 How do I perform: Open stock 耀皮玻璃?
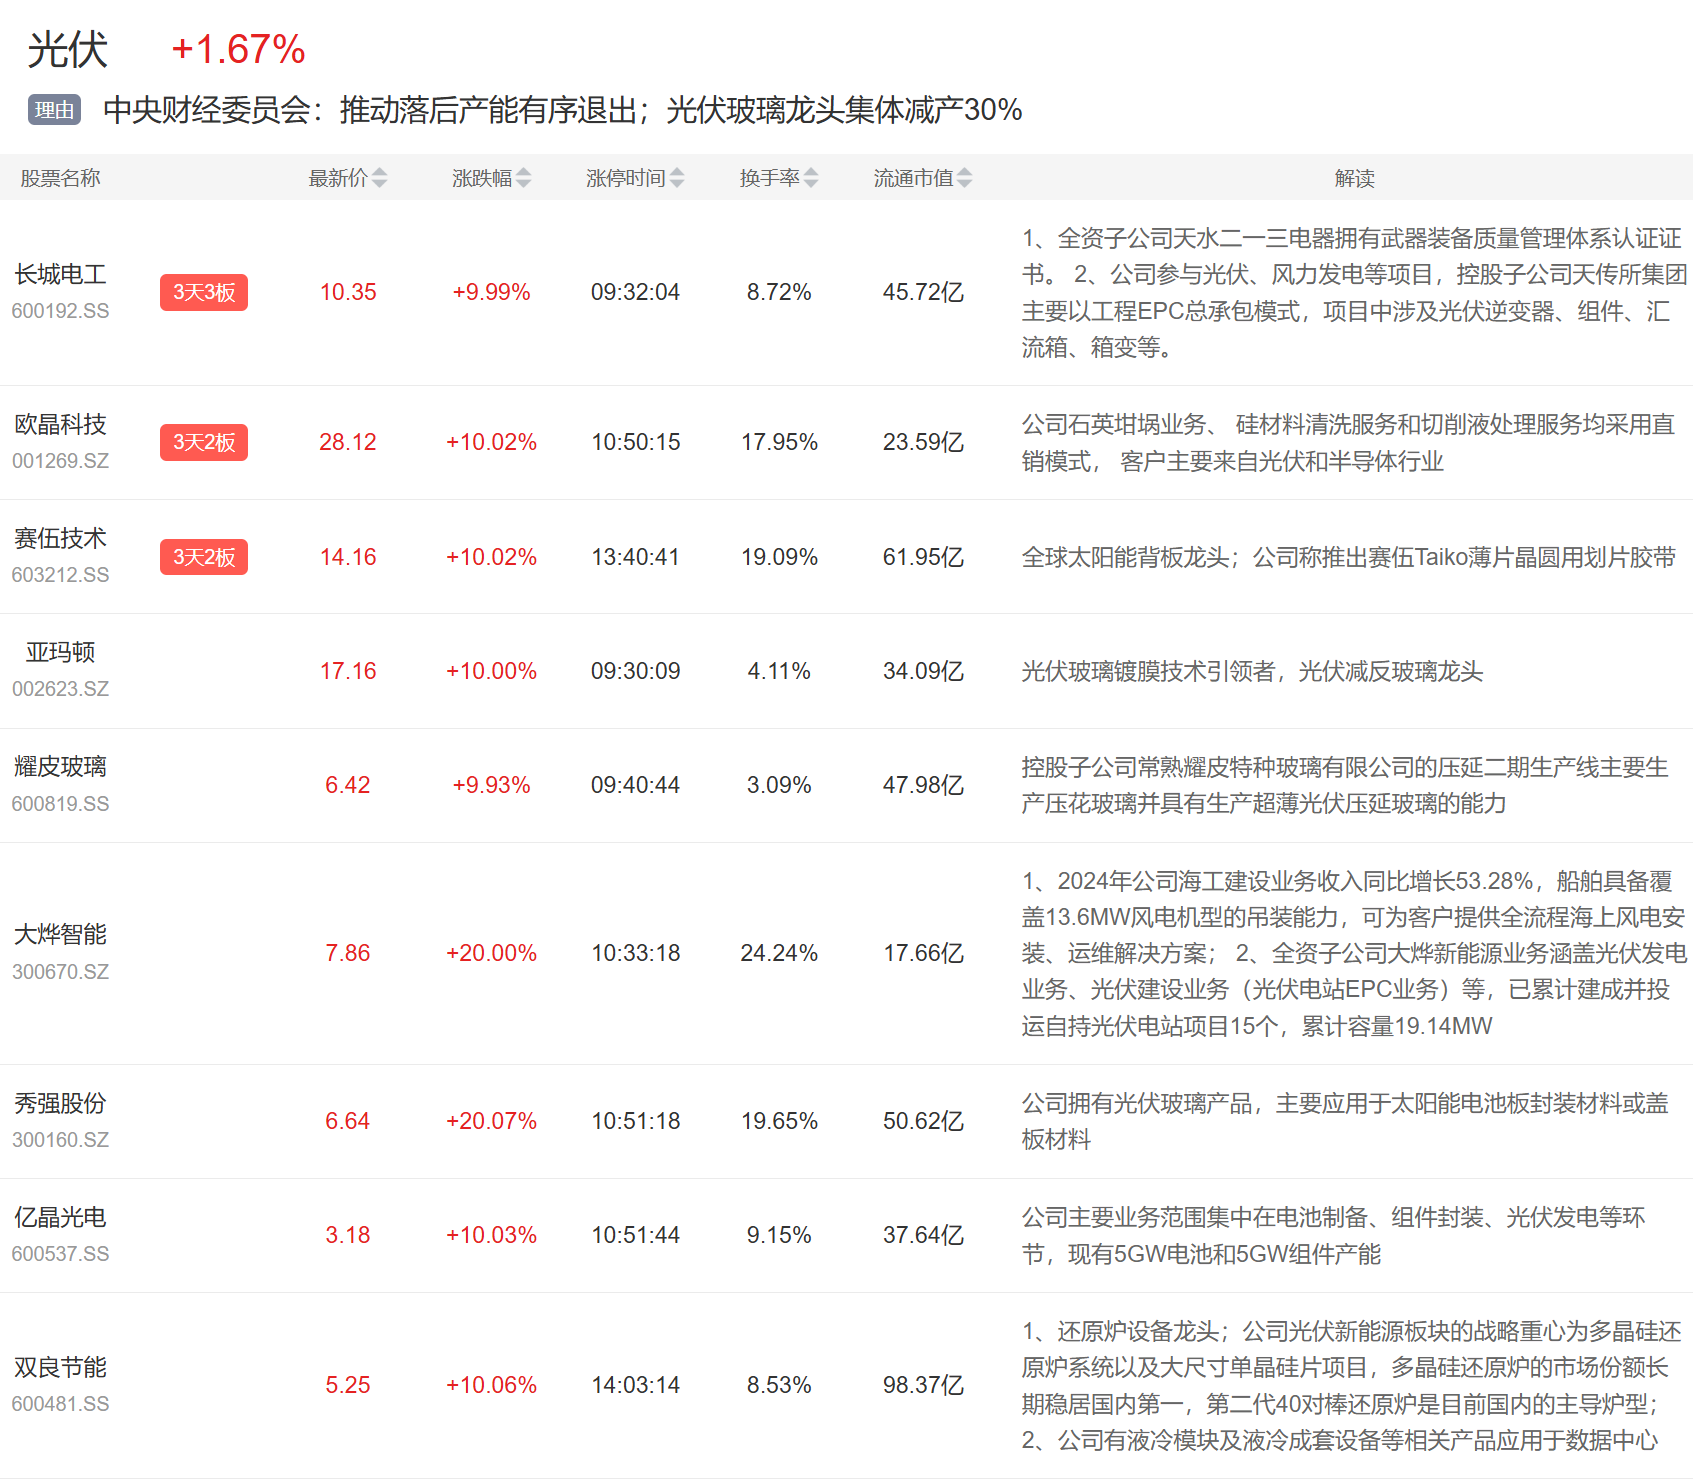(x=60, y=766)
